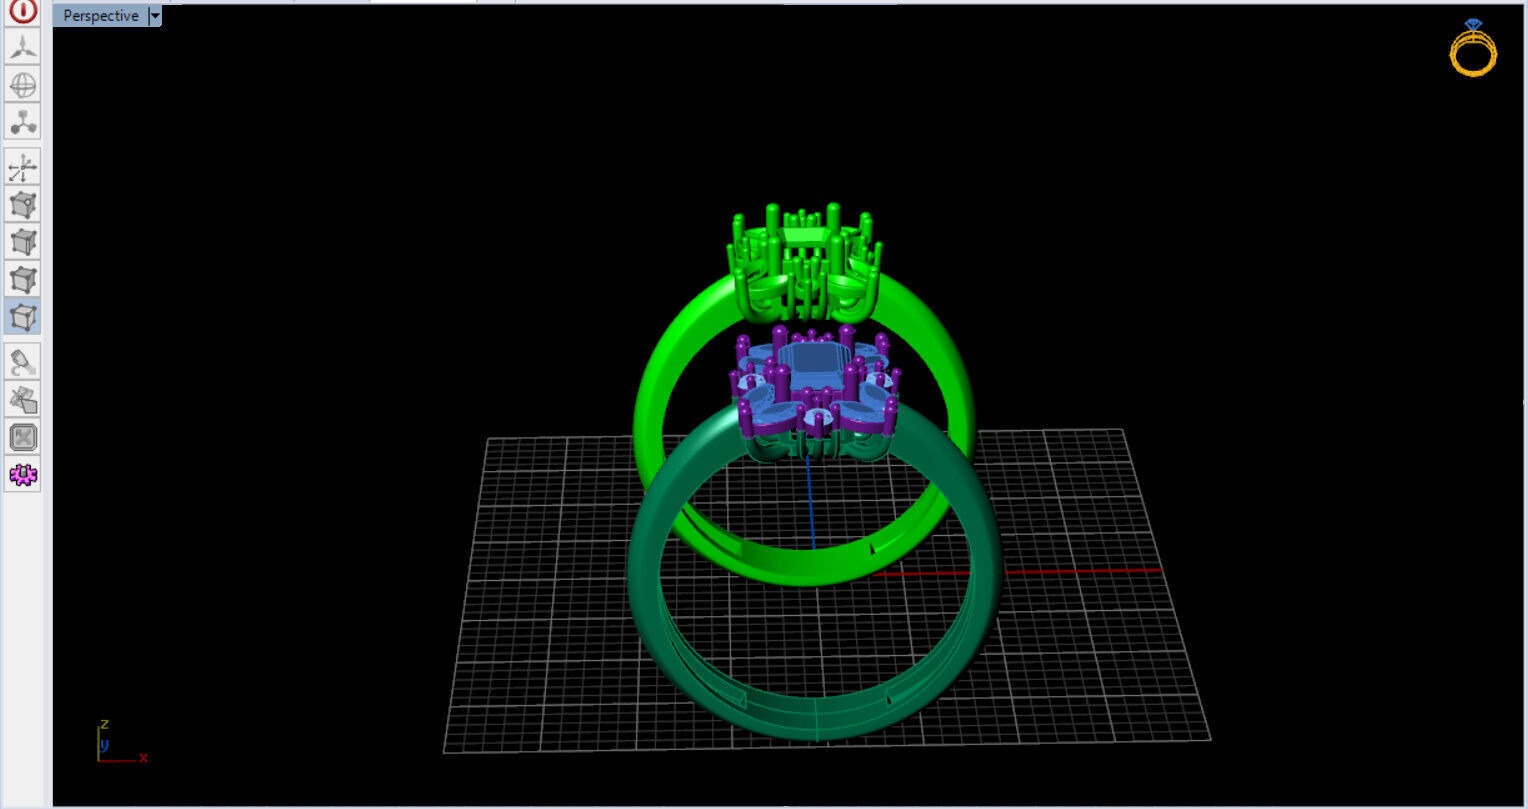
Task: Select the cube with highlighted vertex icon
Action: click(x=23, y=204)
